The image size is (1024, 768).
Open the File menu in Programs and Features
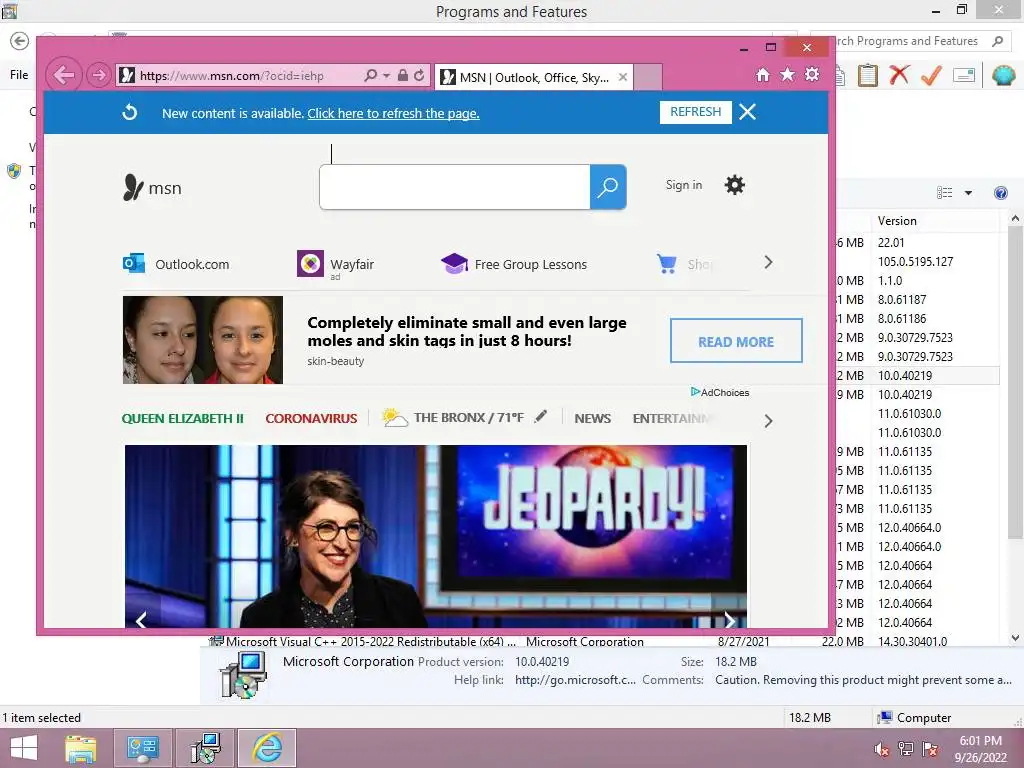coord(19,74)
